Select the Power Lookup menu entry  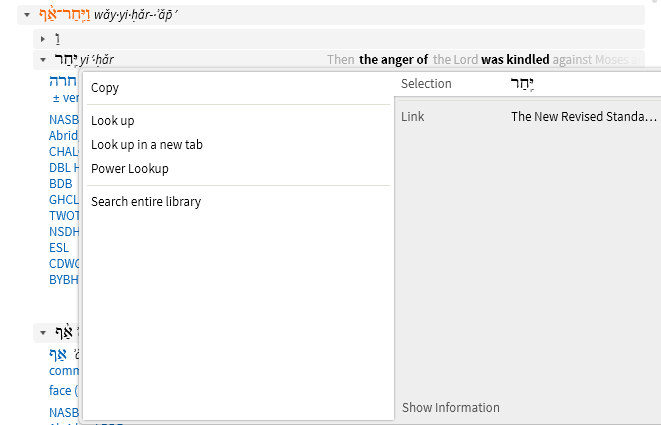129,169
